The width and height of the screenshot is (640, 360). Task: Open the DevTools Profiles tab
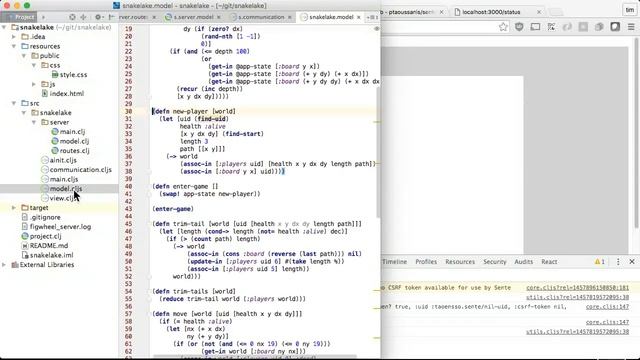[426, 262]
